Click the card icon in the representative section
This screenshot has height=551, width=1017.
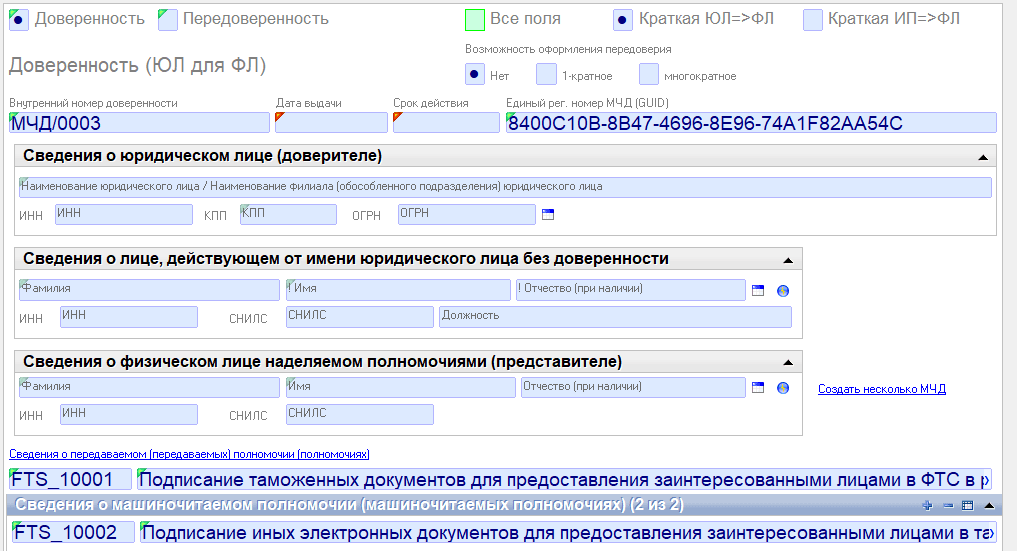(758, 388)
